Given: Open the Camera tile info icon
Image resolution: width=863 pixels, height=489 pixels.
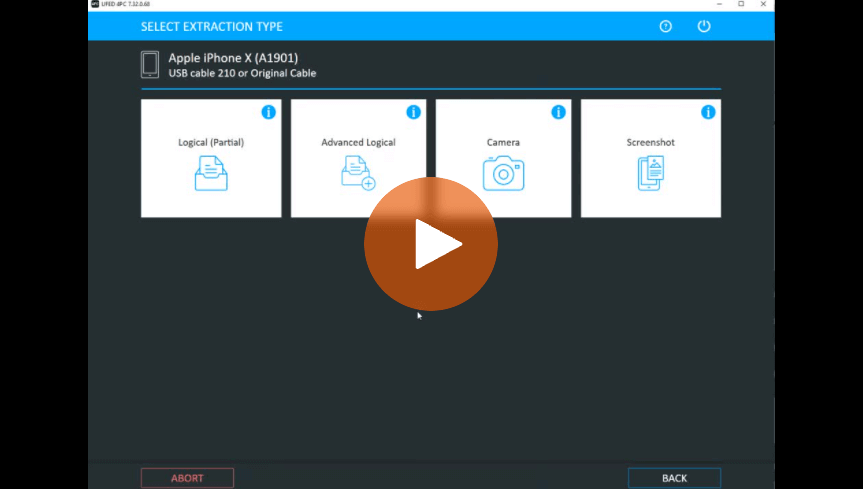Looking at the screenshot, I should [558, 112].
